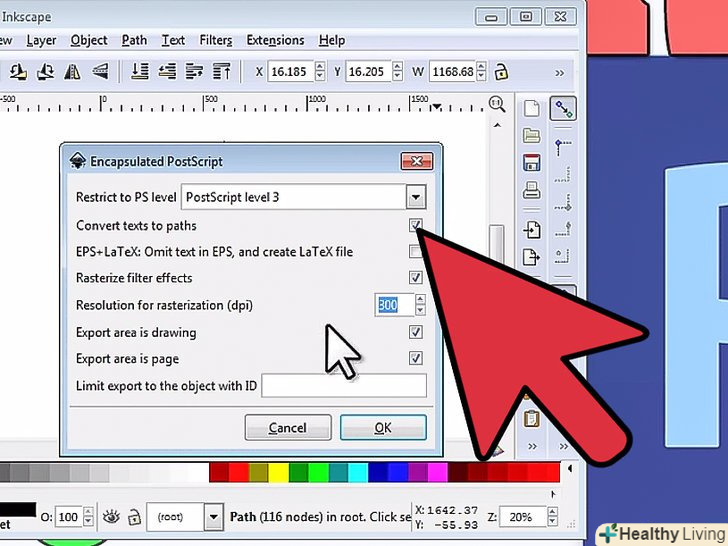The image size is (728, 546).
Task: Toggle the Enable snapping button
Action: pos(563,109)
